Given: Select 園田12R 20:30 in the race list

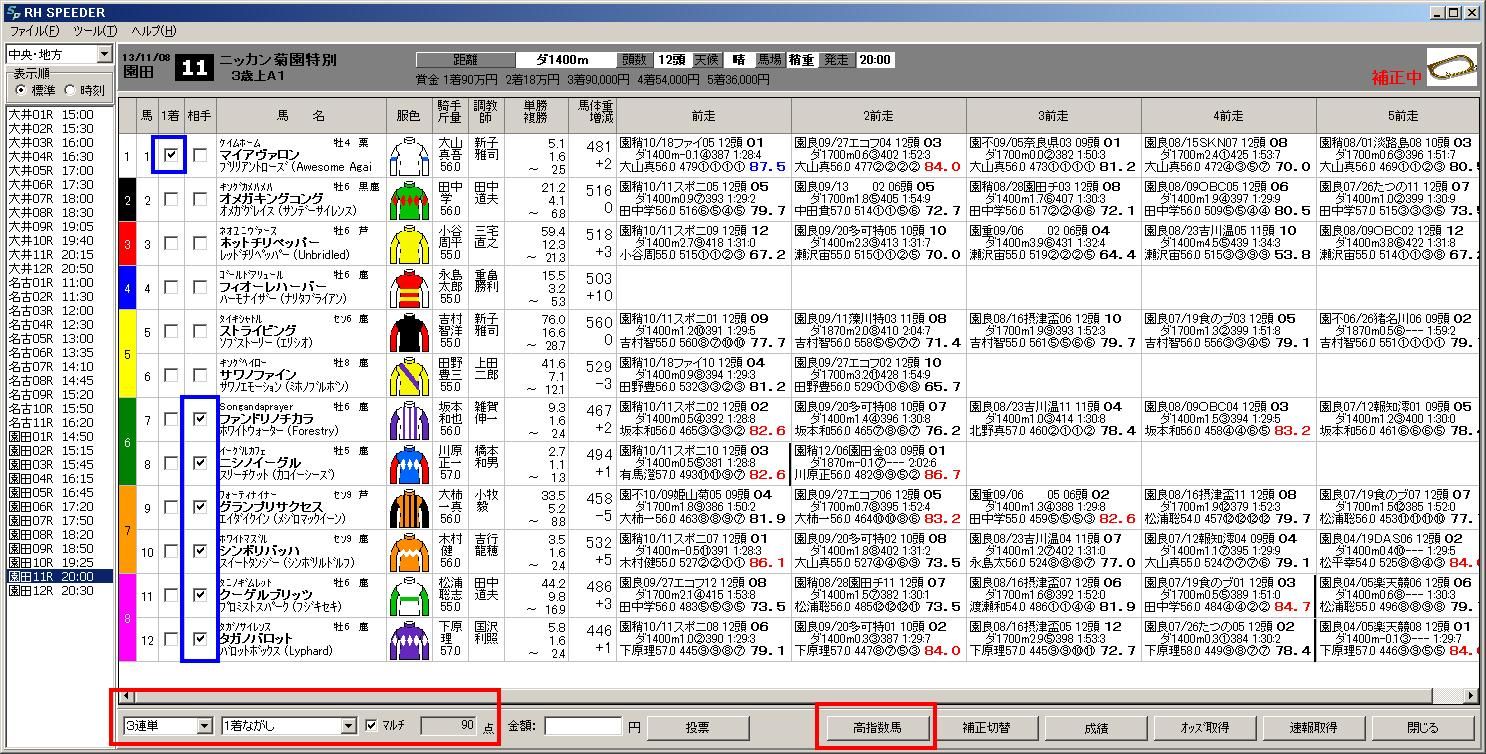Looking at the screenshot, I should (59, 591).
